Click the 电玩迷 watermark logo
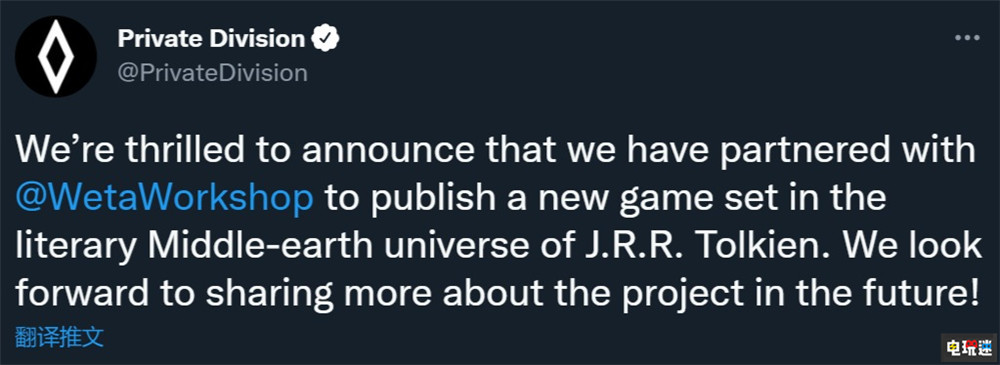Image resolution: width=1000 pixels, height=365 pixels. pos(971,347)
